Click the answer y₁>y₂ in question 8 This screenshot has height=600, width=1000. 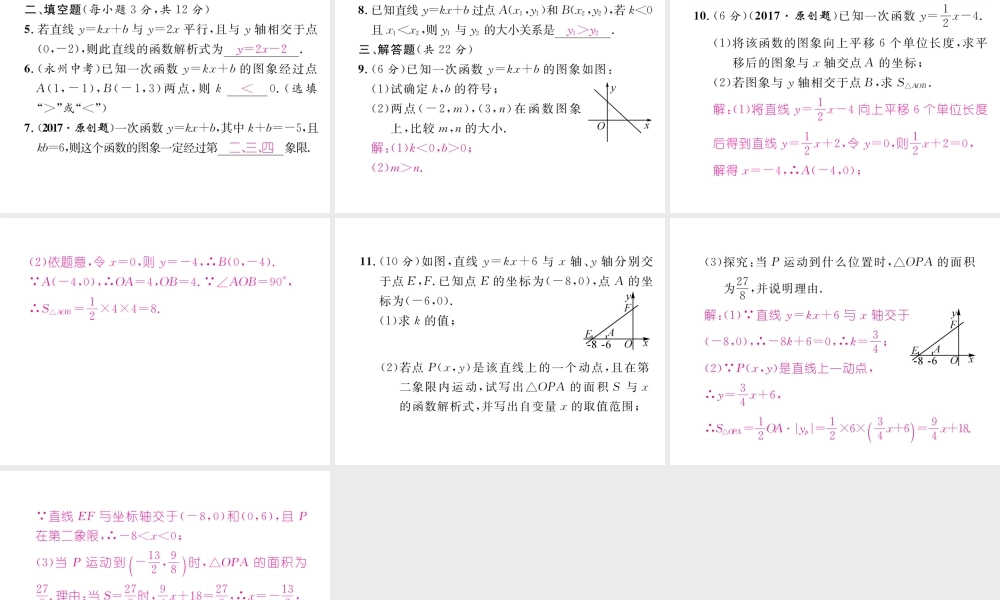tap(582, 31)
